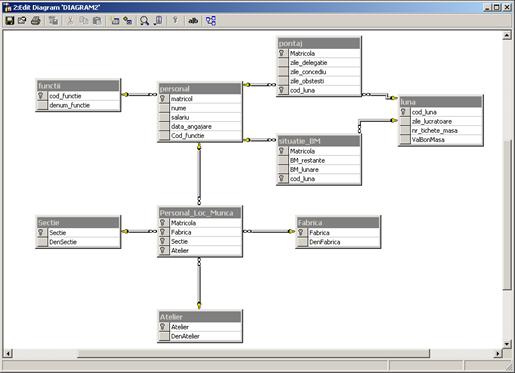Select the key icon beside cod_functie
This screenshot has height=373, width=515.
click(41, 96)
